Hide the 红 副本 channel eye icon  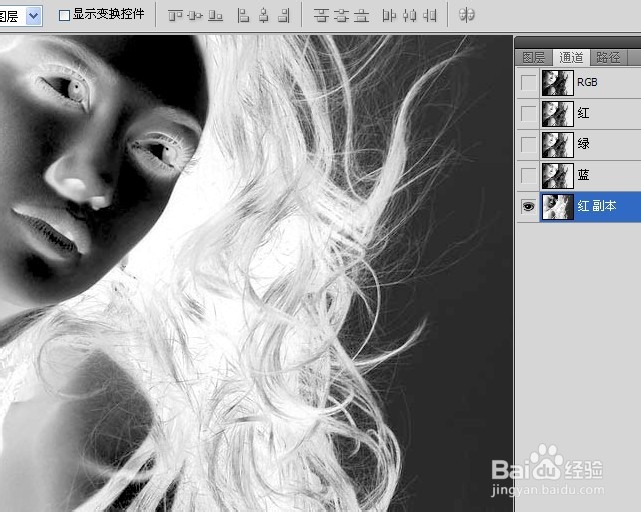coord(528,207)
